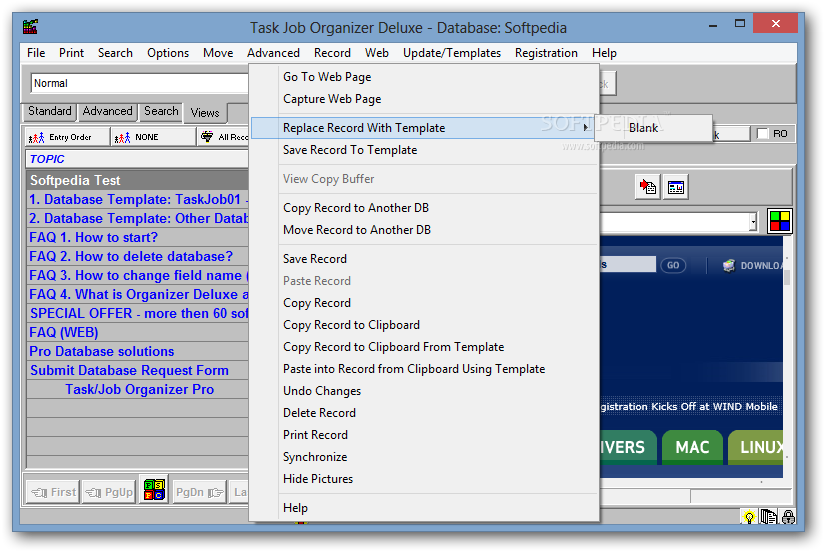Click the light bulb icon in status bar
825x552 pixels.
pyautogui.click(x=749, y=517)
